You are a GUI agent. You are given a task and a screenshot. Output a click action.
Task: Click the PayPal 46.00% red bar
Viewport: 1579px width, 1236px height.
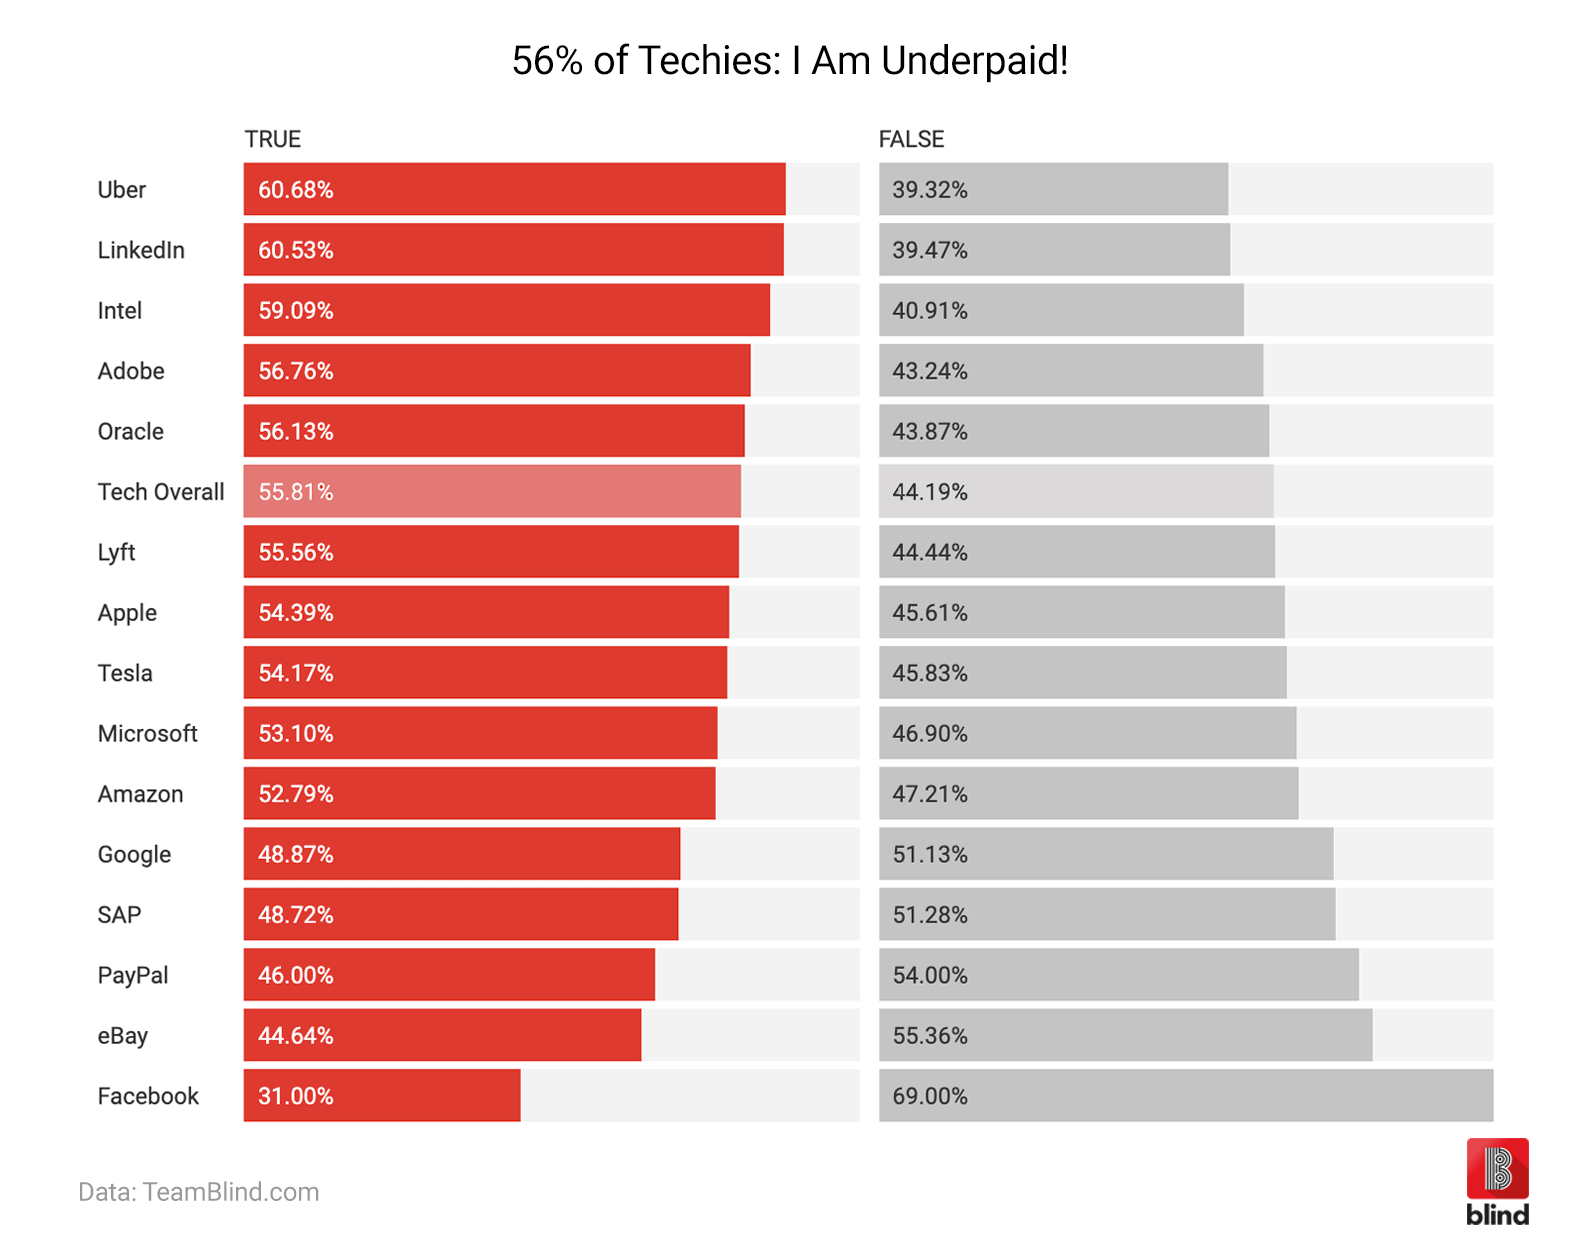[449, 975]
